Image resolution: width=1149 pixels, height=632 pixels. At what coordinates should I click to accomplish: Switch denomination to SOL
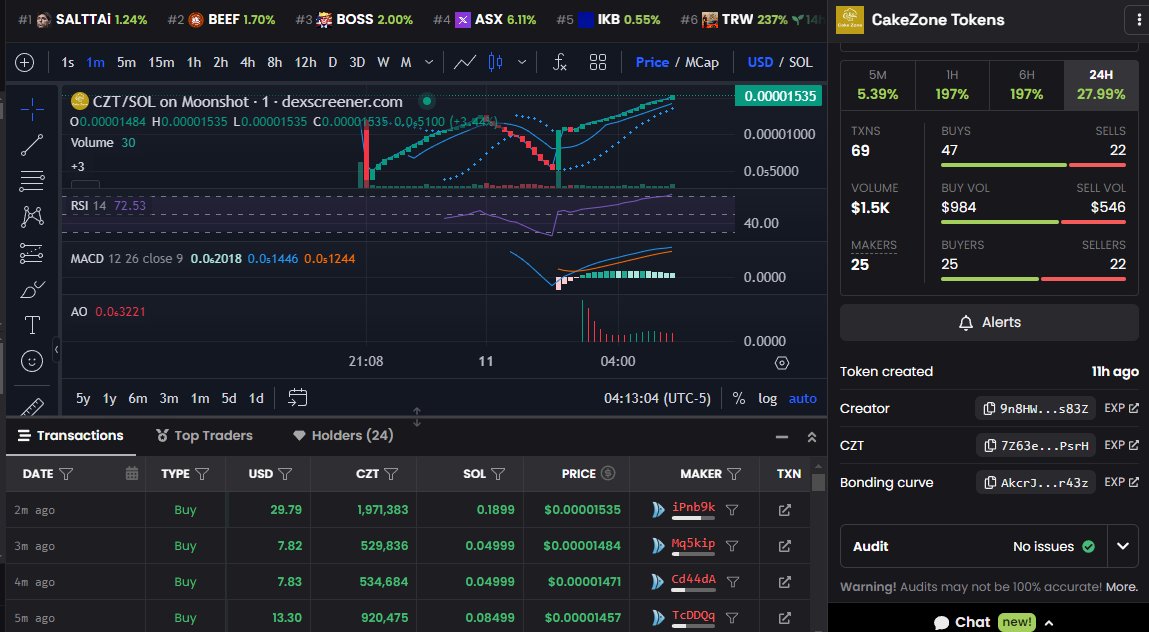(x=800, y=62)
